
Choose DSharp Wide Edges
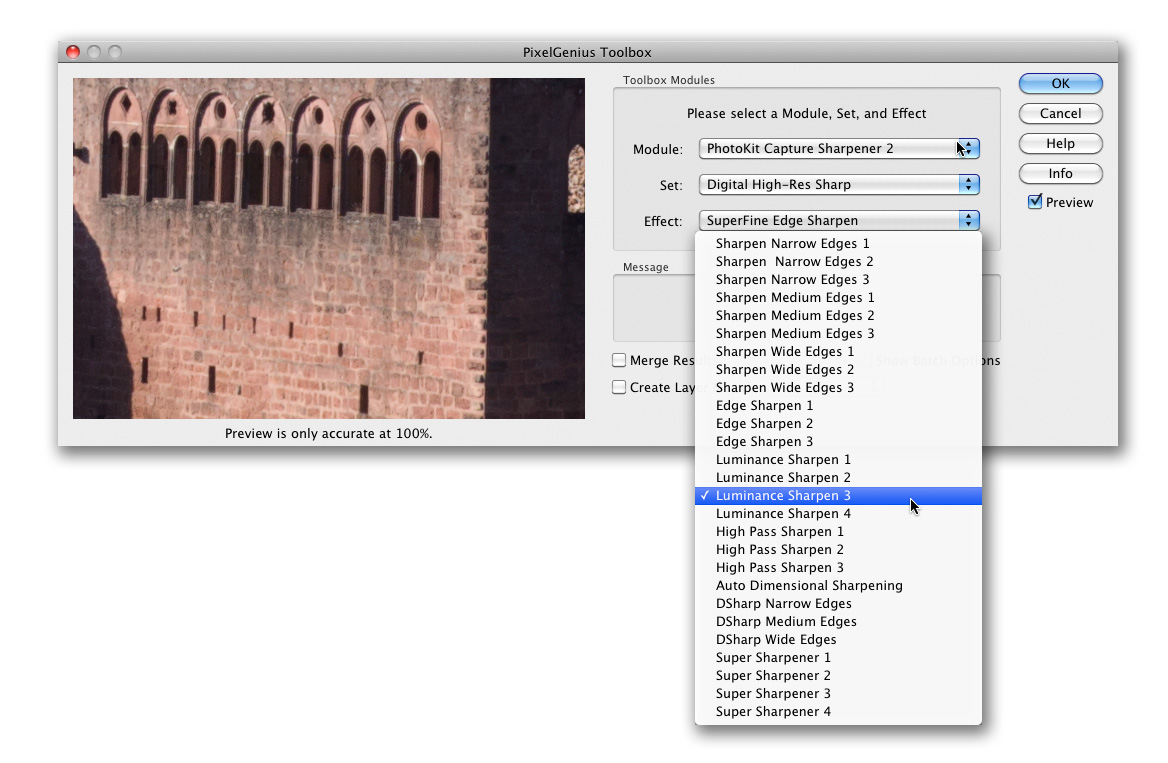838,639
